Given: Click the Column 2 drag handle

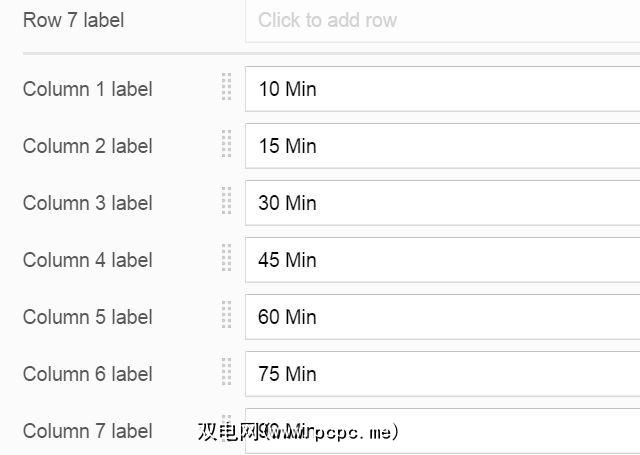Looking at the screenshot, I should [x=227, y=145].
